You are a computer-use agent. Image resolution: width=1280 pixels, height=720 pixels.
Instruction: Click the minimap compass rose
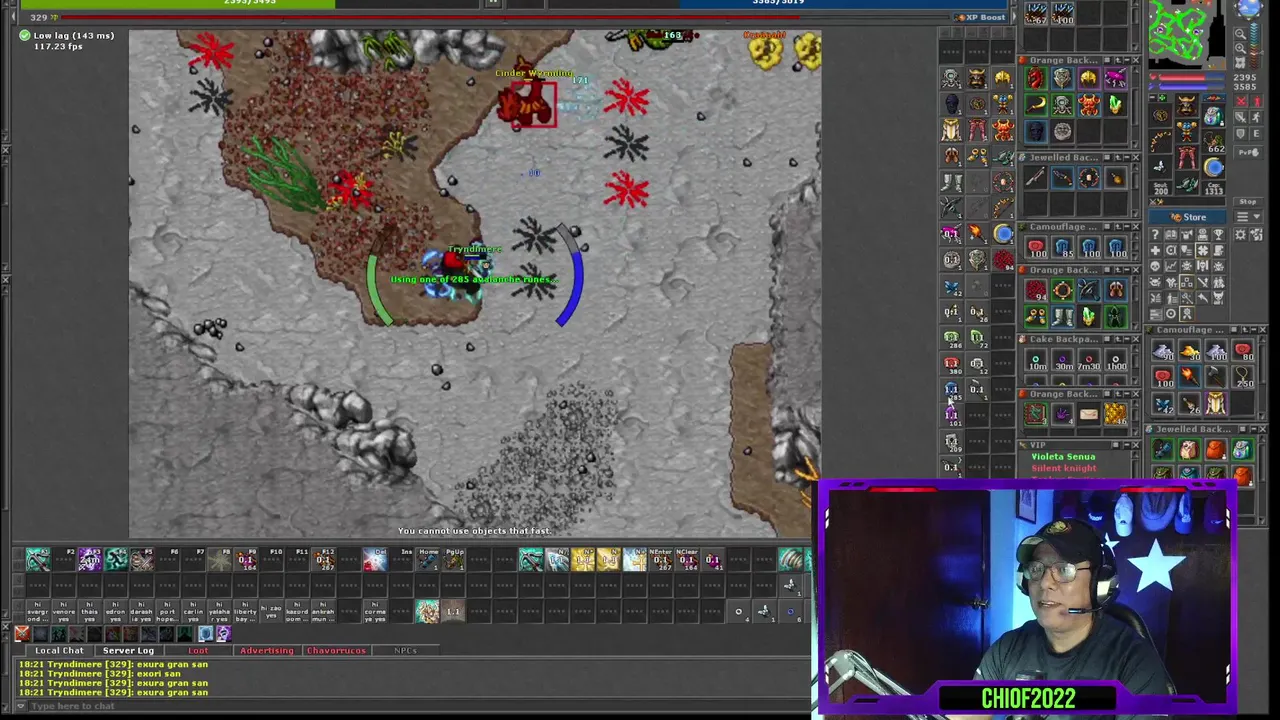(1250, 8)
